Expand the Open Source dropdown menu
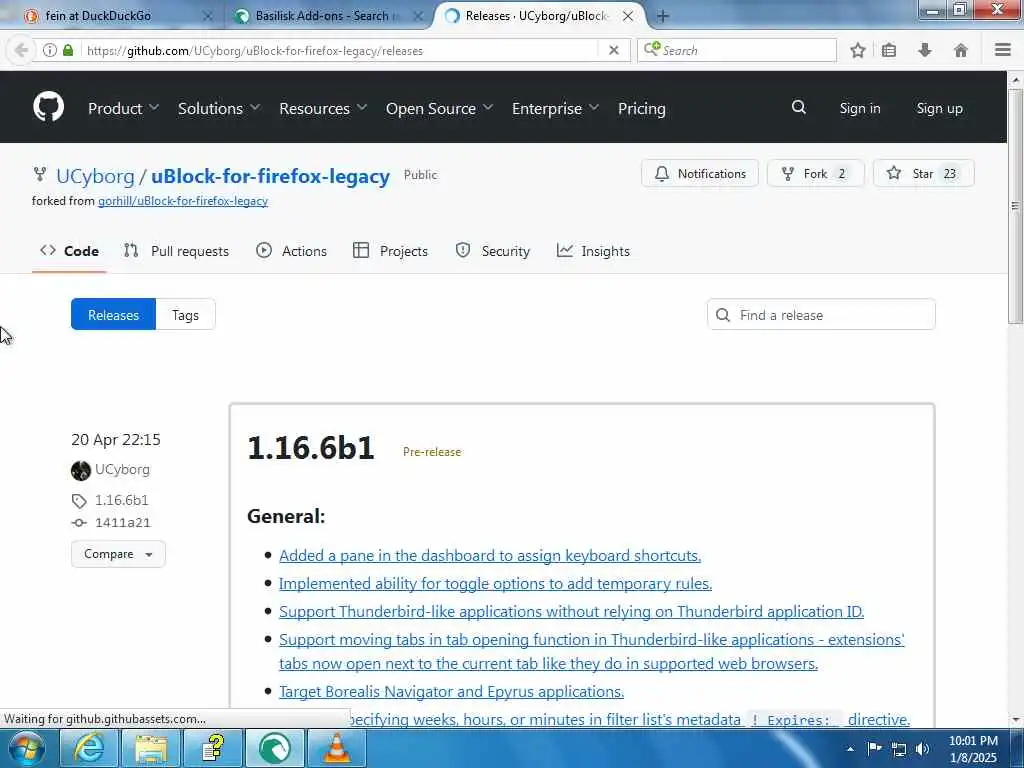The image size is (1024, 768). (440, 108)
